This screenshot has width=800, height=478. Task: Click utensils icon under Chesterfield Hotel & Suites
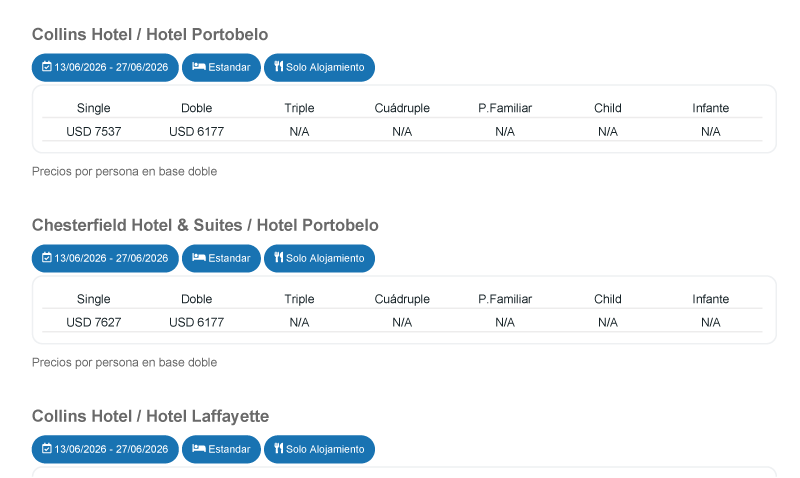pyautogui.click(x=280, y=258)
